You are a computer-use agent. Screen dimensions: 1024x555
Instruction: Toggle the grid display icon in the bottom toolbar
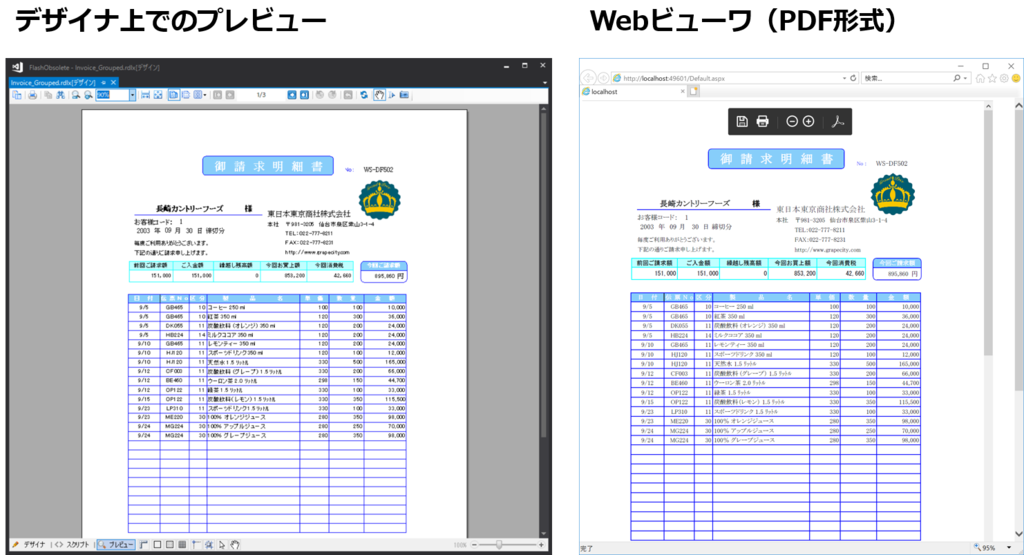point(182,545)
